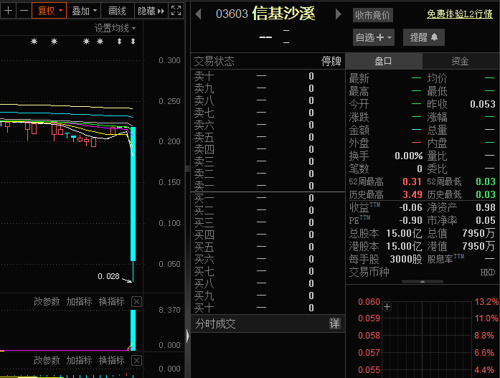Expand the left-side panel splitter arrow
500x378 pixels.
[x=187, y=336]
